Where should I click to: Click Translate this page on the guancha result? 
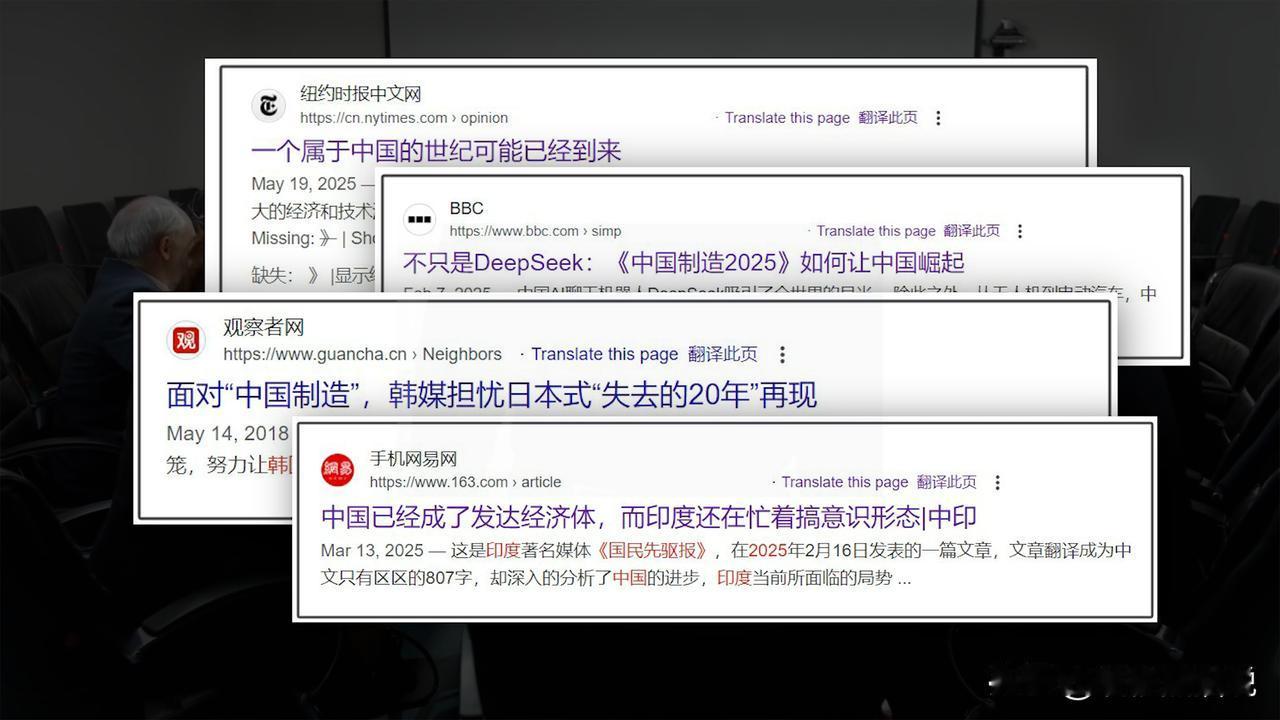tap(604, 354)
